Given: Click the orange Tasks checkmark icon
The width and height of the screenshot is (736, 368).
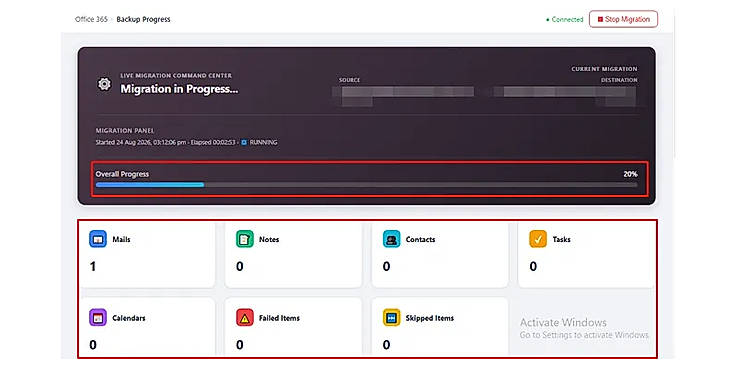Looking at the screenshot, I should pyautogui.click(x=538, y=239).
